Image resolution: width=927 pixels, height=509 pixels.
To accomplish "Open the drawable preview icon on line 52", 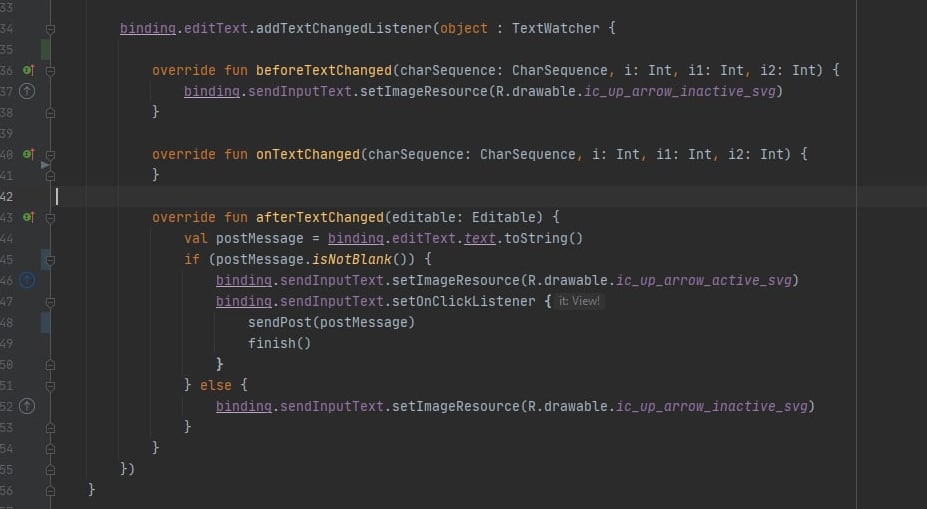I will click(27, 406).
